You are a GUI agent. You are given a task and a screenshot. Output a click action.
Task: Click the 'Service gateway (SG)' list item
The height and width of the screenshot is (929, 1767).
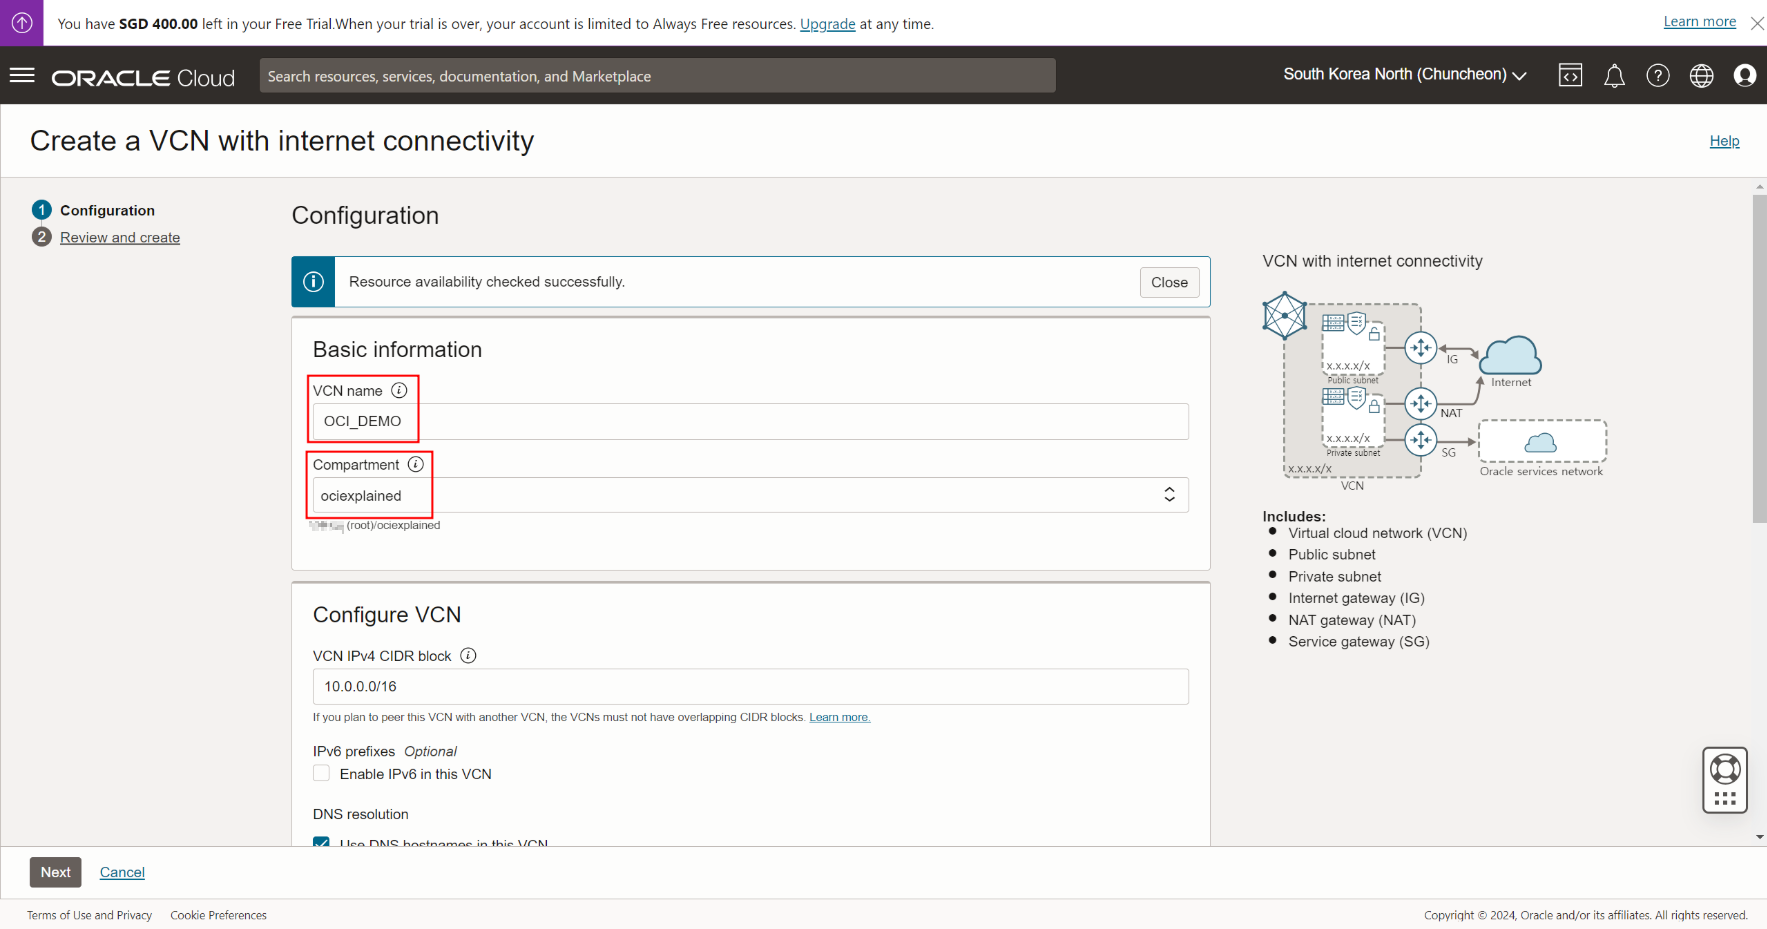[1359, 641]
